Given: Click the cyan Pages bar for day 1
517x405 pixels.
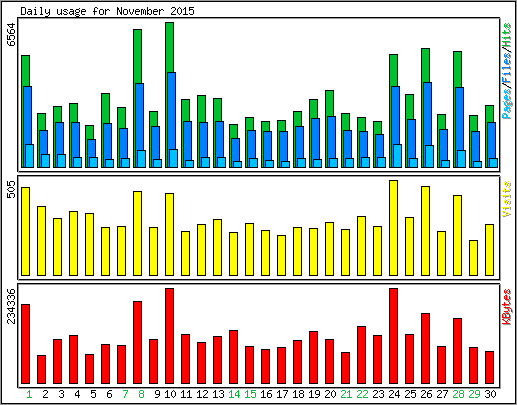Looking at the screenshot, I should 29,156.
